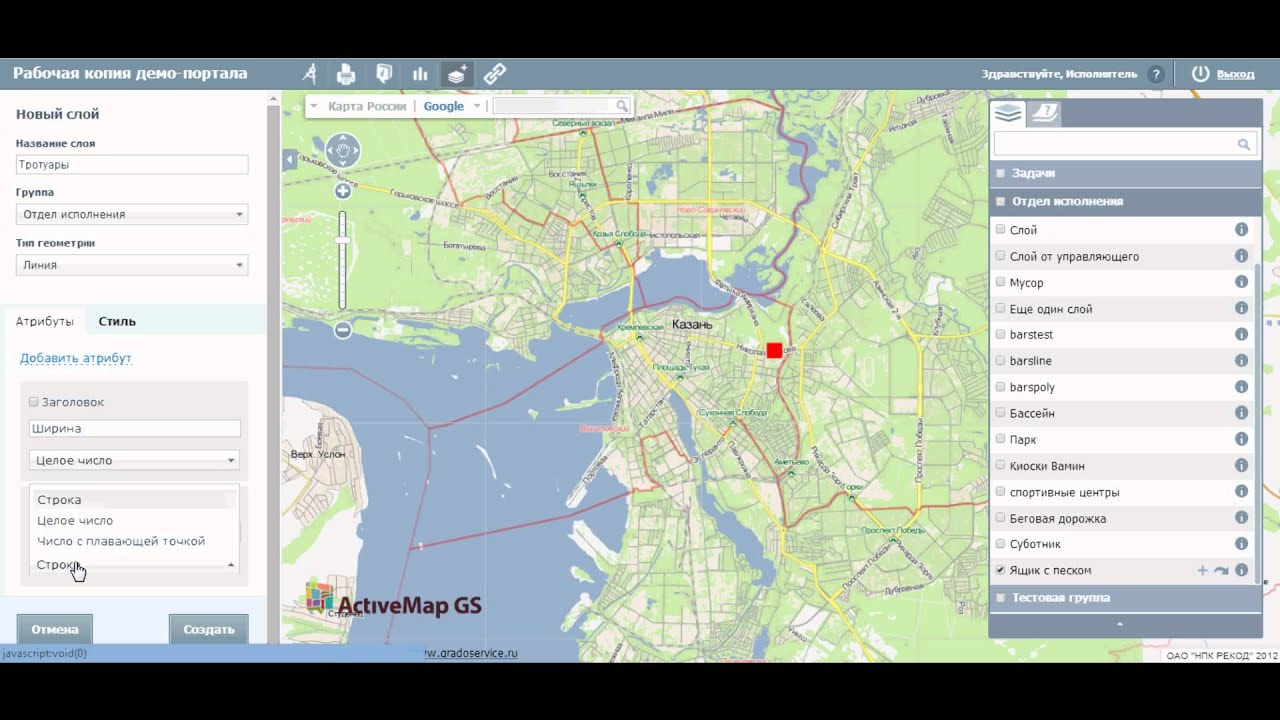1280x720 pixels.
Task: Click the map search magnifier icon
Action: coord(622,106)
